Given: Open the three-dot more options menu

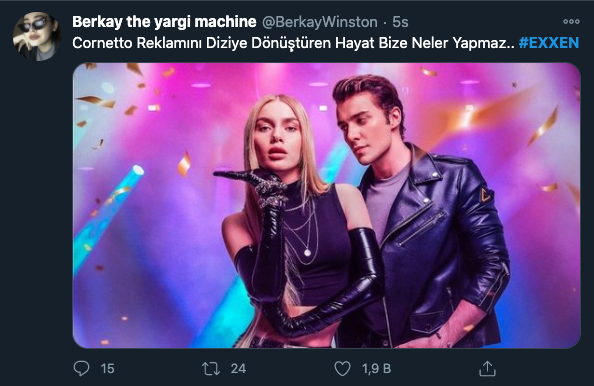Looking at the screenshot, I should (571, 22).
